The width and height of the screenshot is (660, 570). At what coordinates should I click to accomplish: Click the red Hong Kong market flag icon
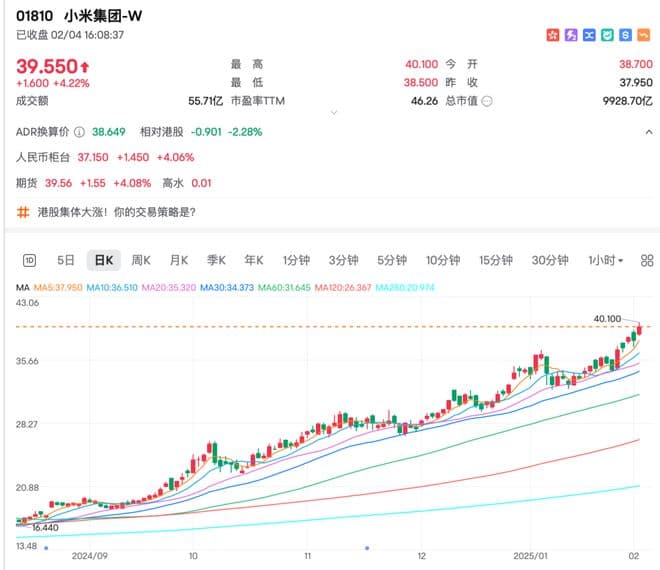coord(552,35)
